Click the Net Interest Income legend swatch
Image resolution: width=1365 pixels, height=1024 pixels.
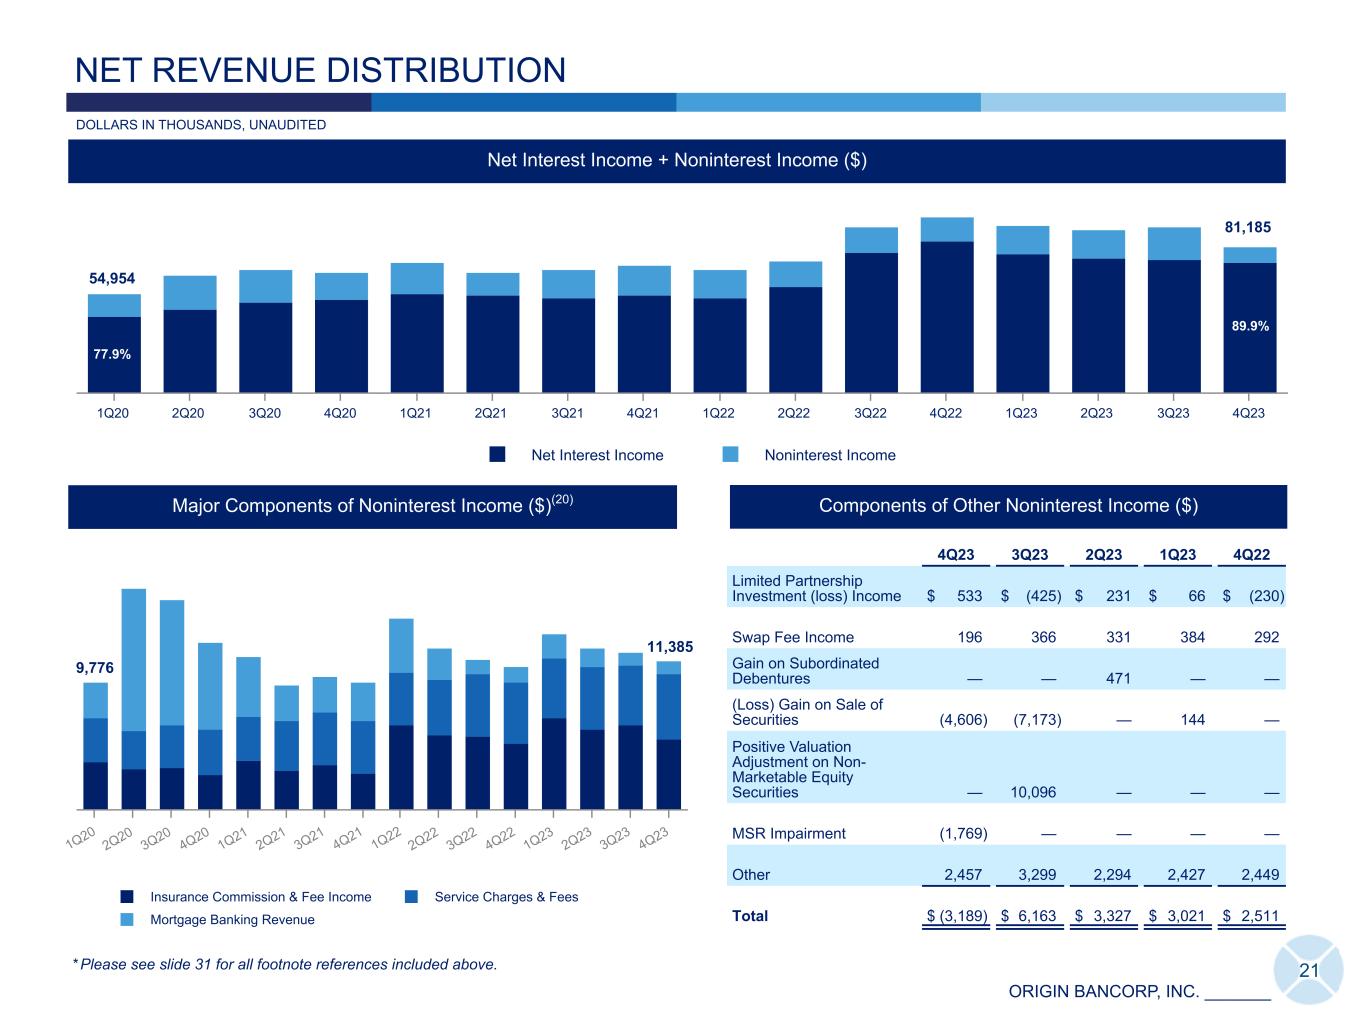pos(497,455)
